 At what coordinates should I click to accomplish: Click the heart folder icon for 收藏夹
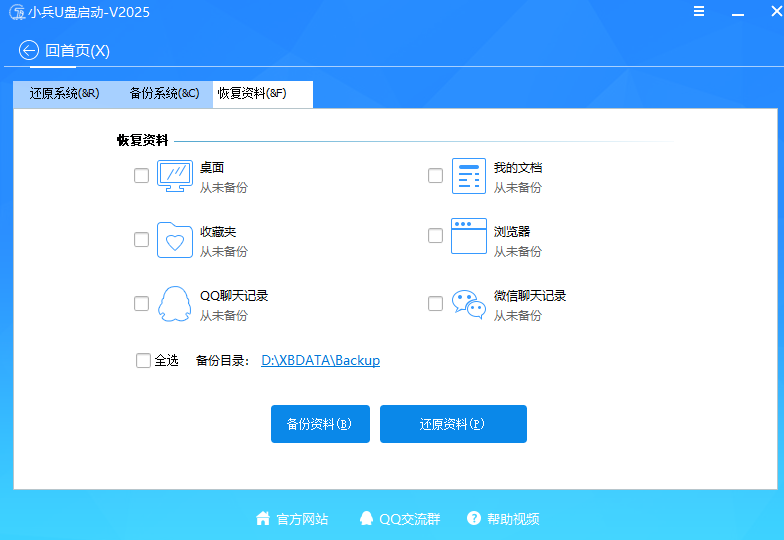point(174,240)
